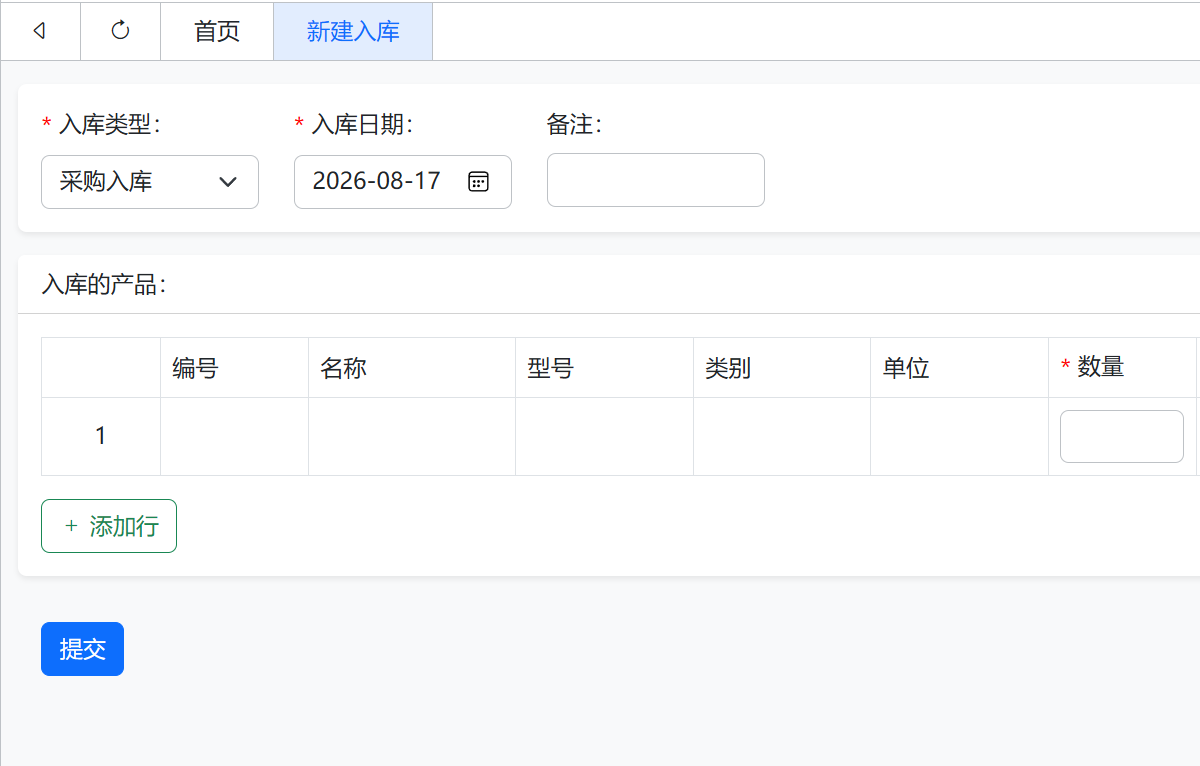The width and height of the screenshot is (1200, 766).
Task: Open the 入库类型 dropdown showing 采购入库
Action: tap(150, 182)
